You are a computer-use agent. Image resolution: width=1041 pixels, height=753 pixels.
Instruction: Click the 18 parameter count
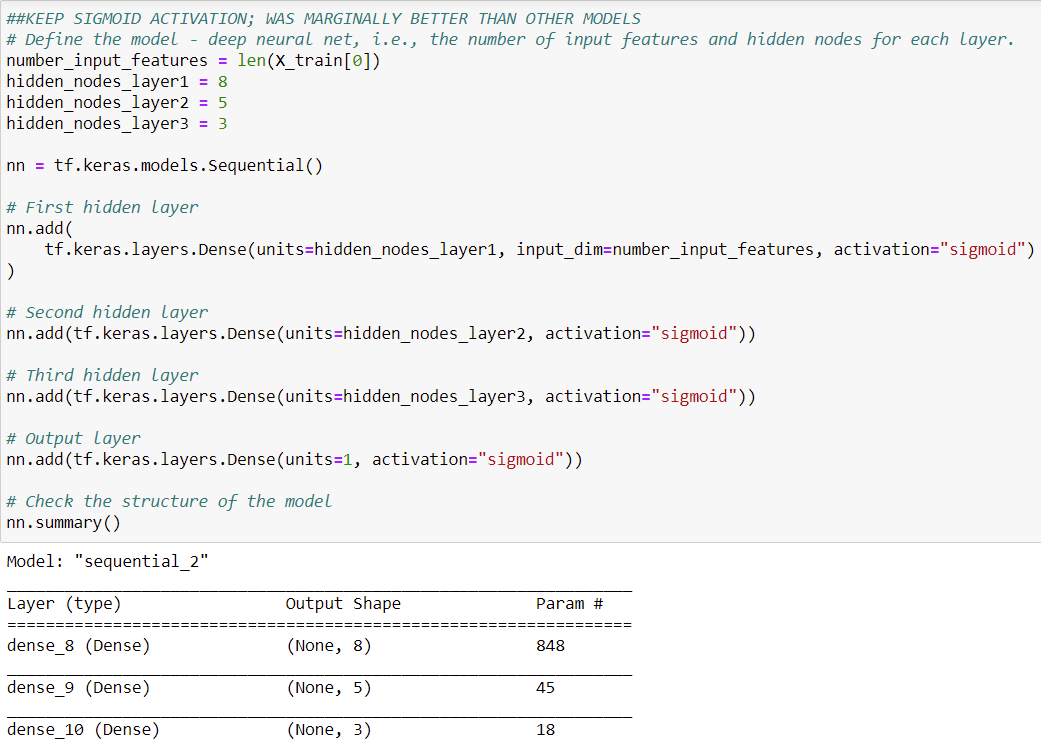545,730
